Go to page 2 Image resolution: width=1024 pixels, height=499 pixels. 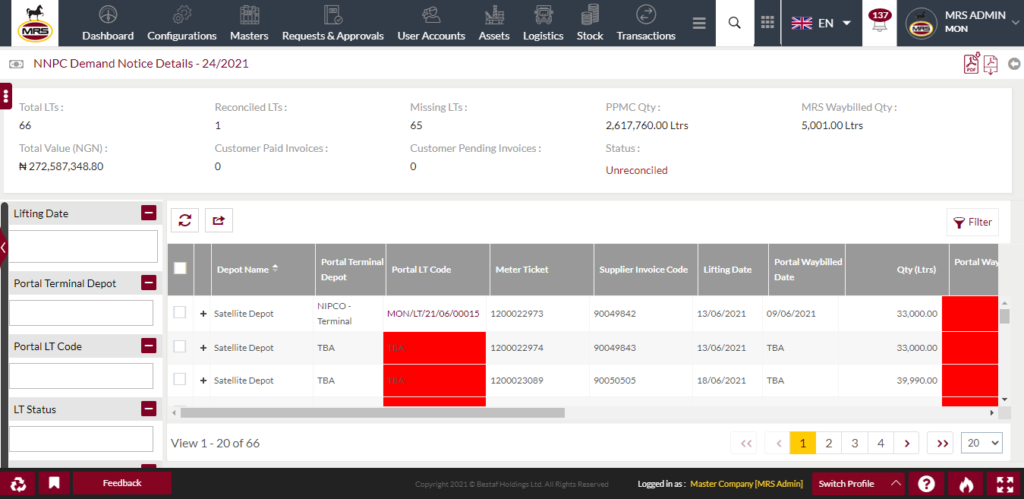(x=829, y=443)
